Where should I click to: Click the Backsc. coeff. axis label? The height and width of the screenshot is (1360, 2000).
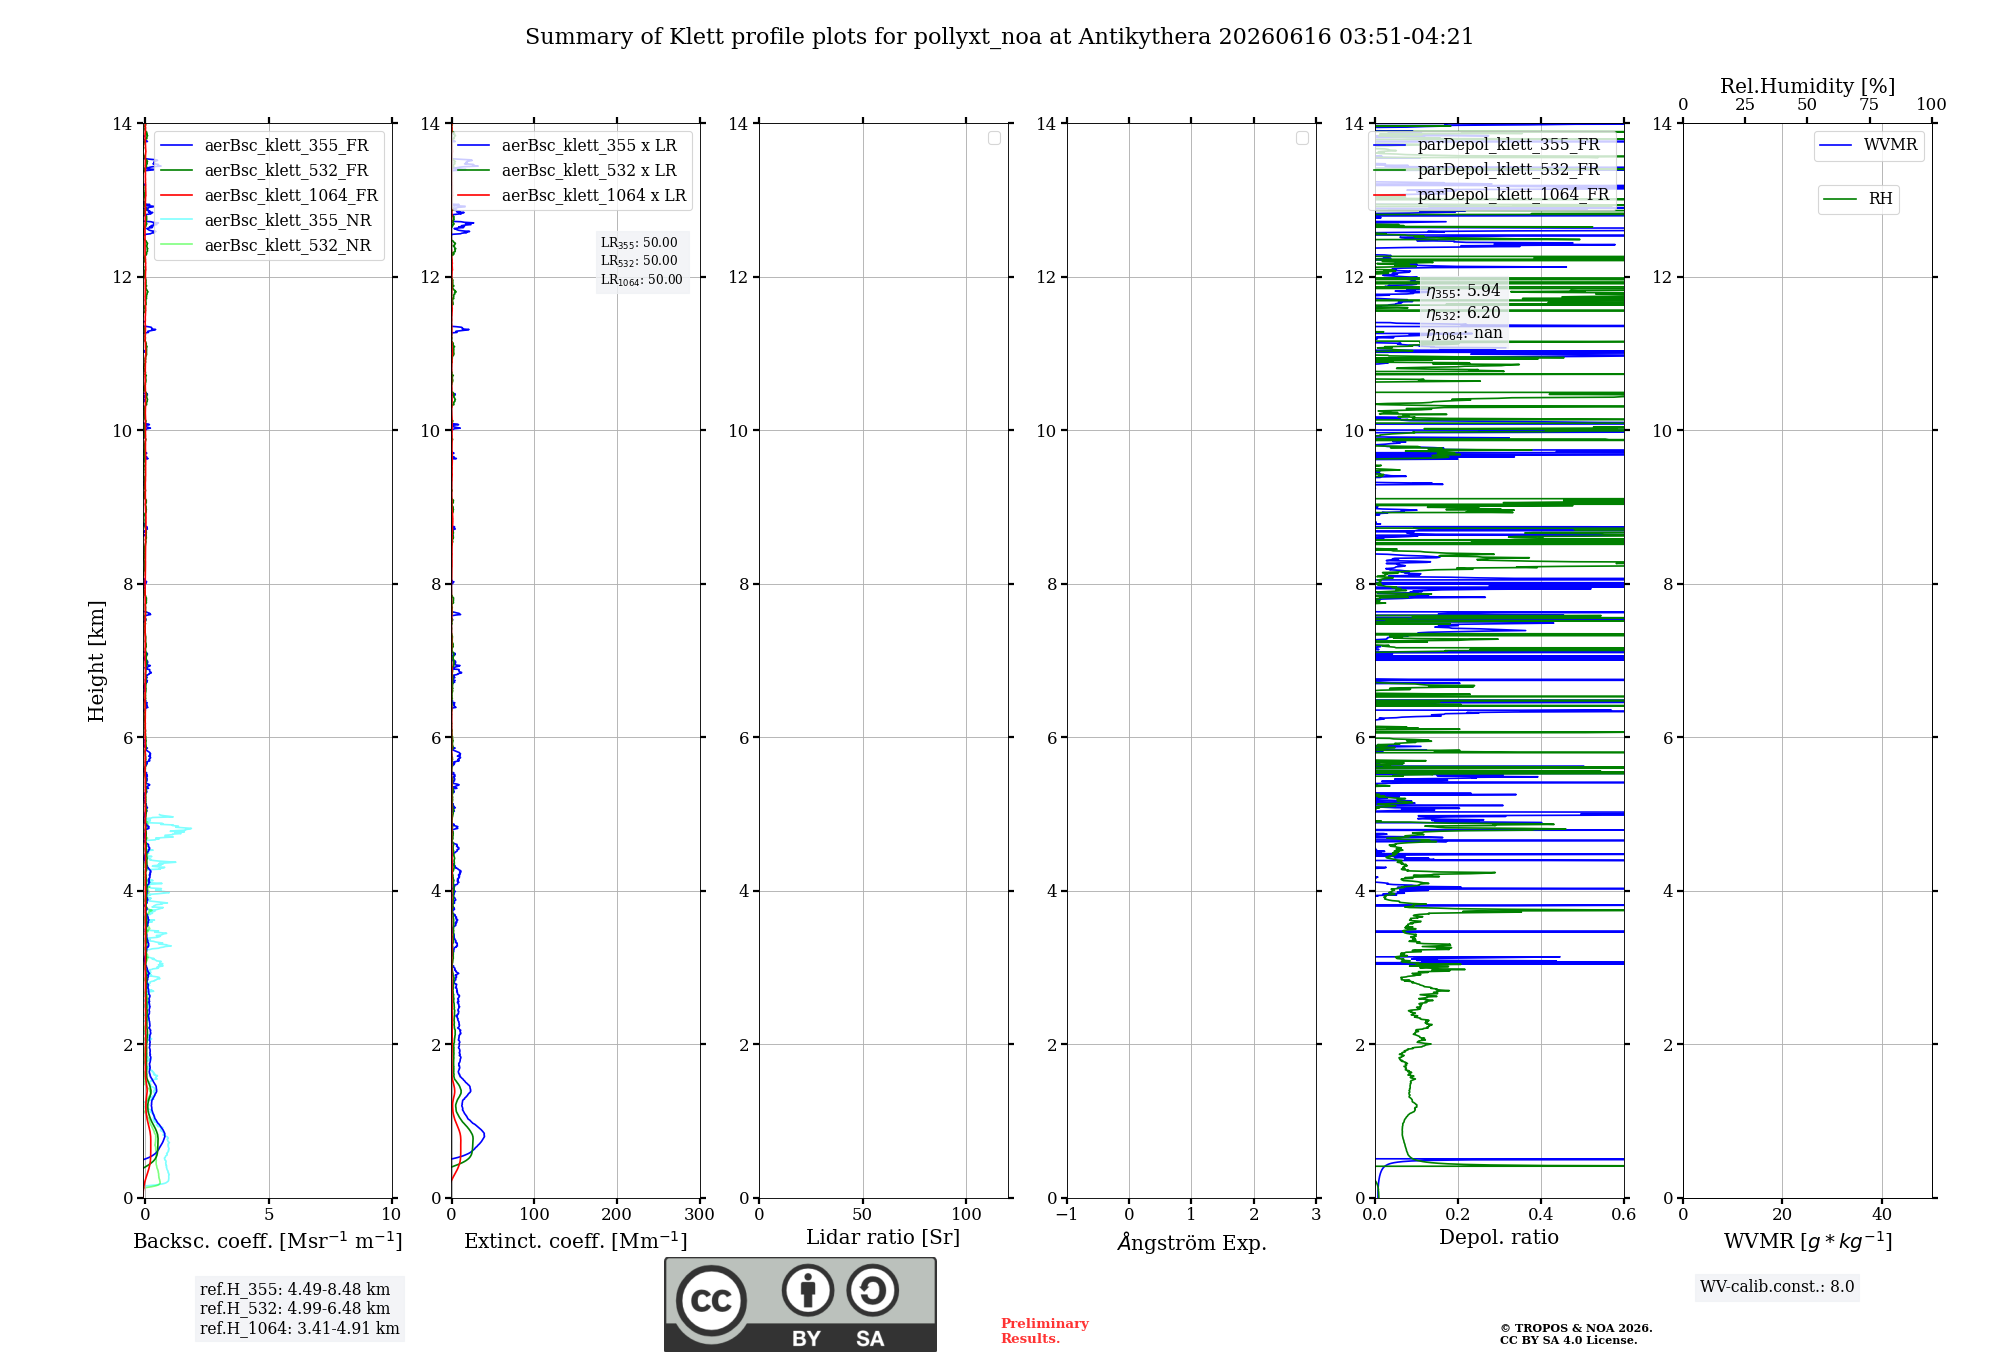tap(268, 1241)
